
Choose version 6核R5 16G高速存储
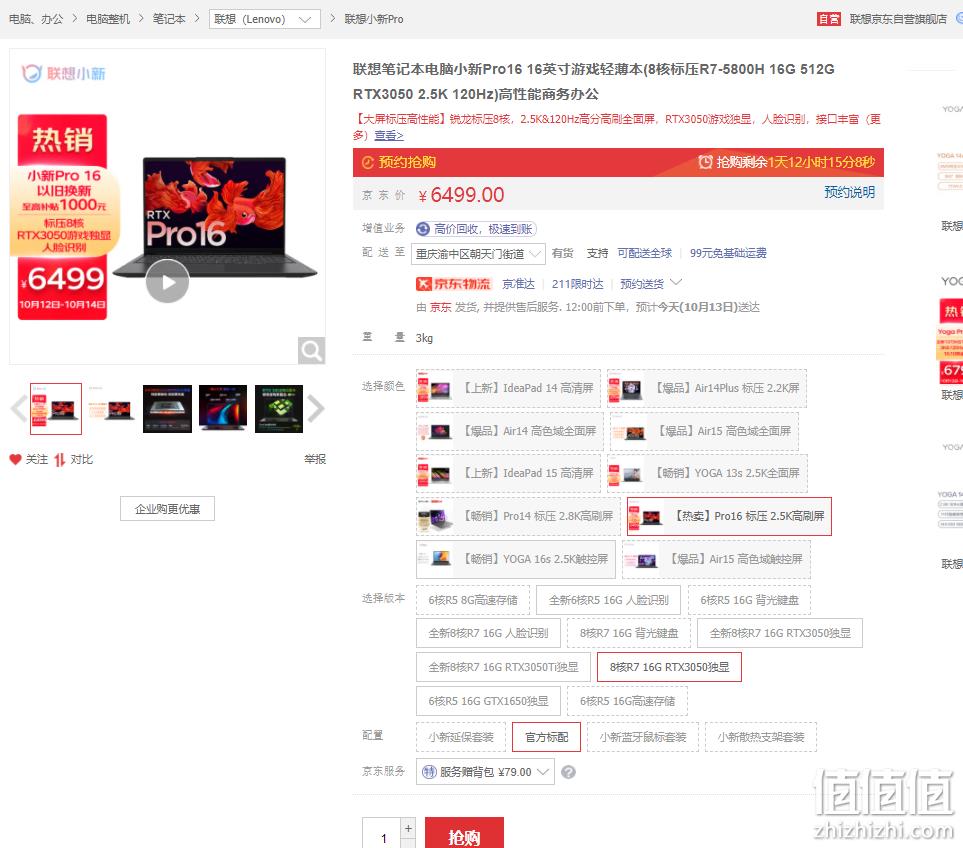pos(627,701)
